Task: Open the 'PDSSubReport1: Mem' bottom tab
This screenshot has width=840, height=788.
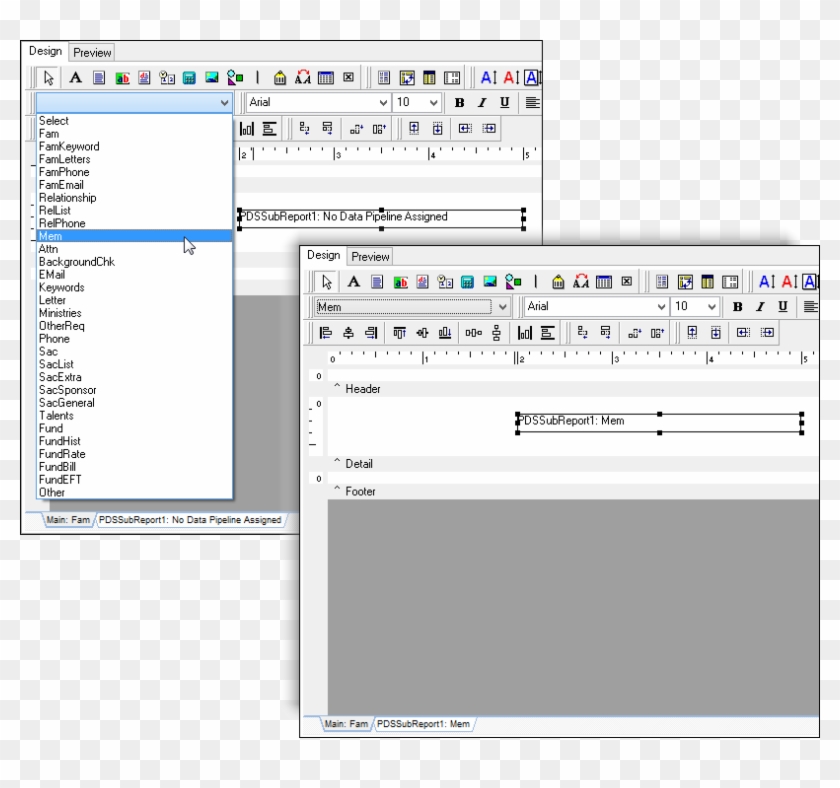Action: tap(423, 724)
